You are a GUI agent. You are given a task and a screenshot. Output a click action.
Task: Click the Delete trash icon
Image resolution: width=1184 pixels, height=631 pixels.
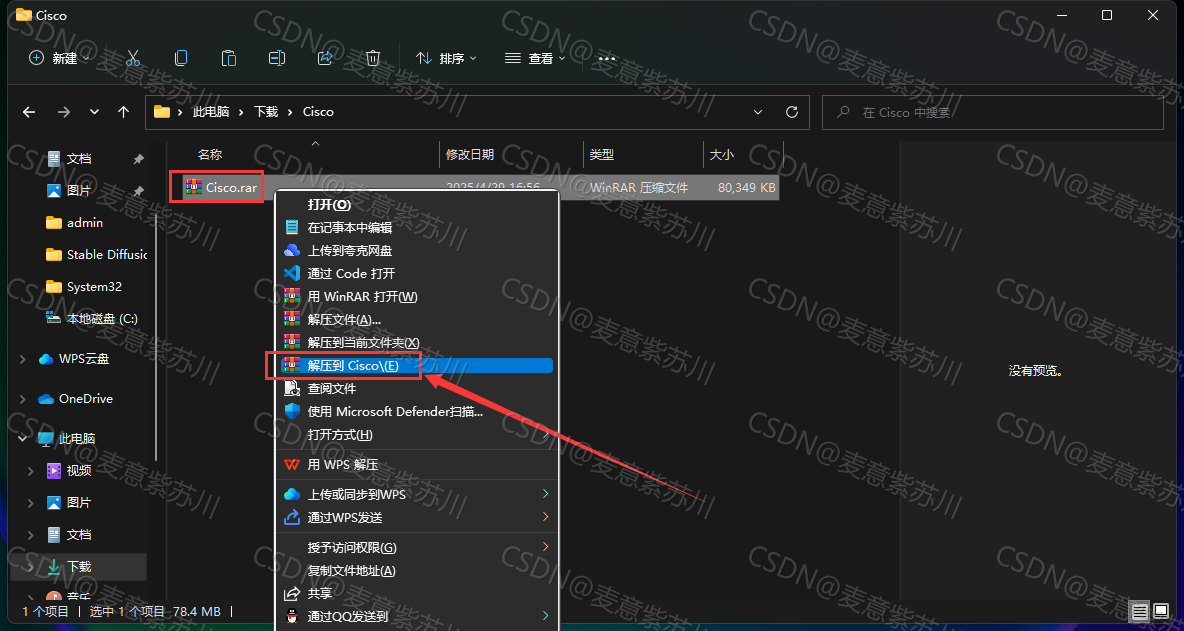(373, 58)
